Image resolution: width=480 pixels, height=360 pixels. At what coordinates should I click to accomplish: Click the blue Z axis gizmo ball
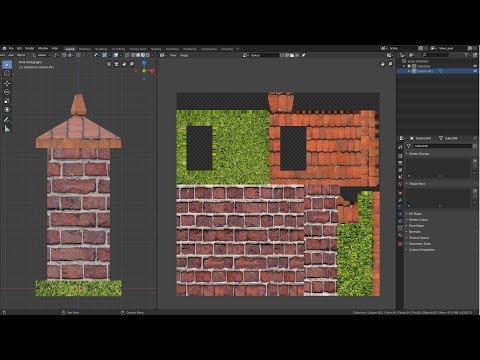pyautogui.click(x=144, y=63)
